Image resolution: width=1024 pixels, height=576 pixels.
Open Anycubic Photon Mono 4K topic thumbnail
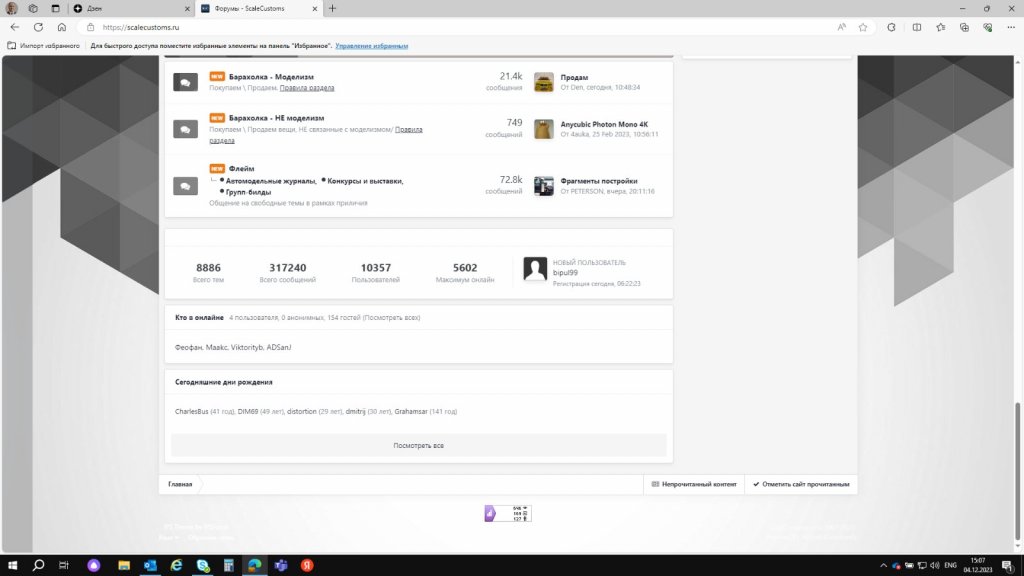pyautogui.click(x=544, y=129)
